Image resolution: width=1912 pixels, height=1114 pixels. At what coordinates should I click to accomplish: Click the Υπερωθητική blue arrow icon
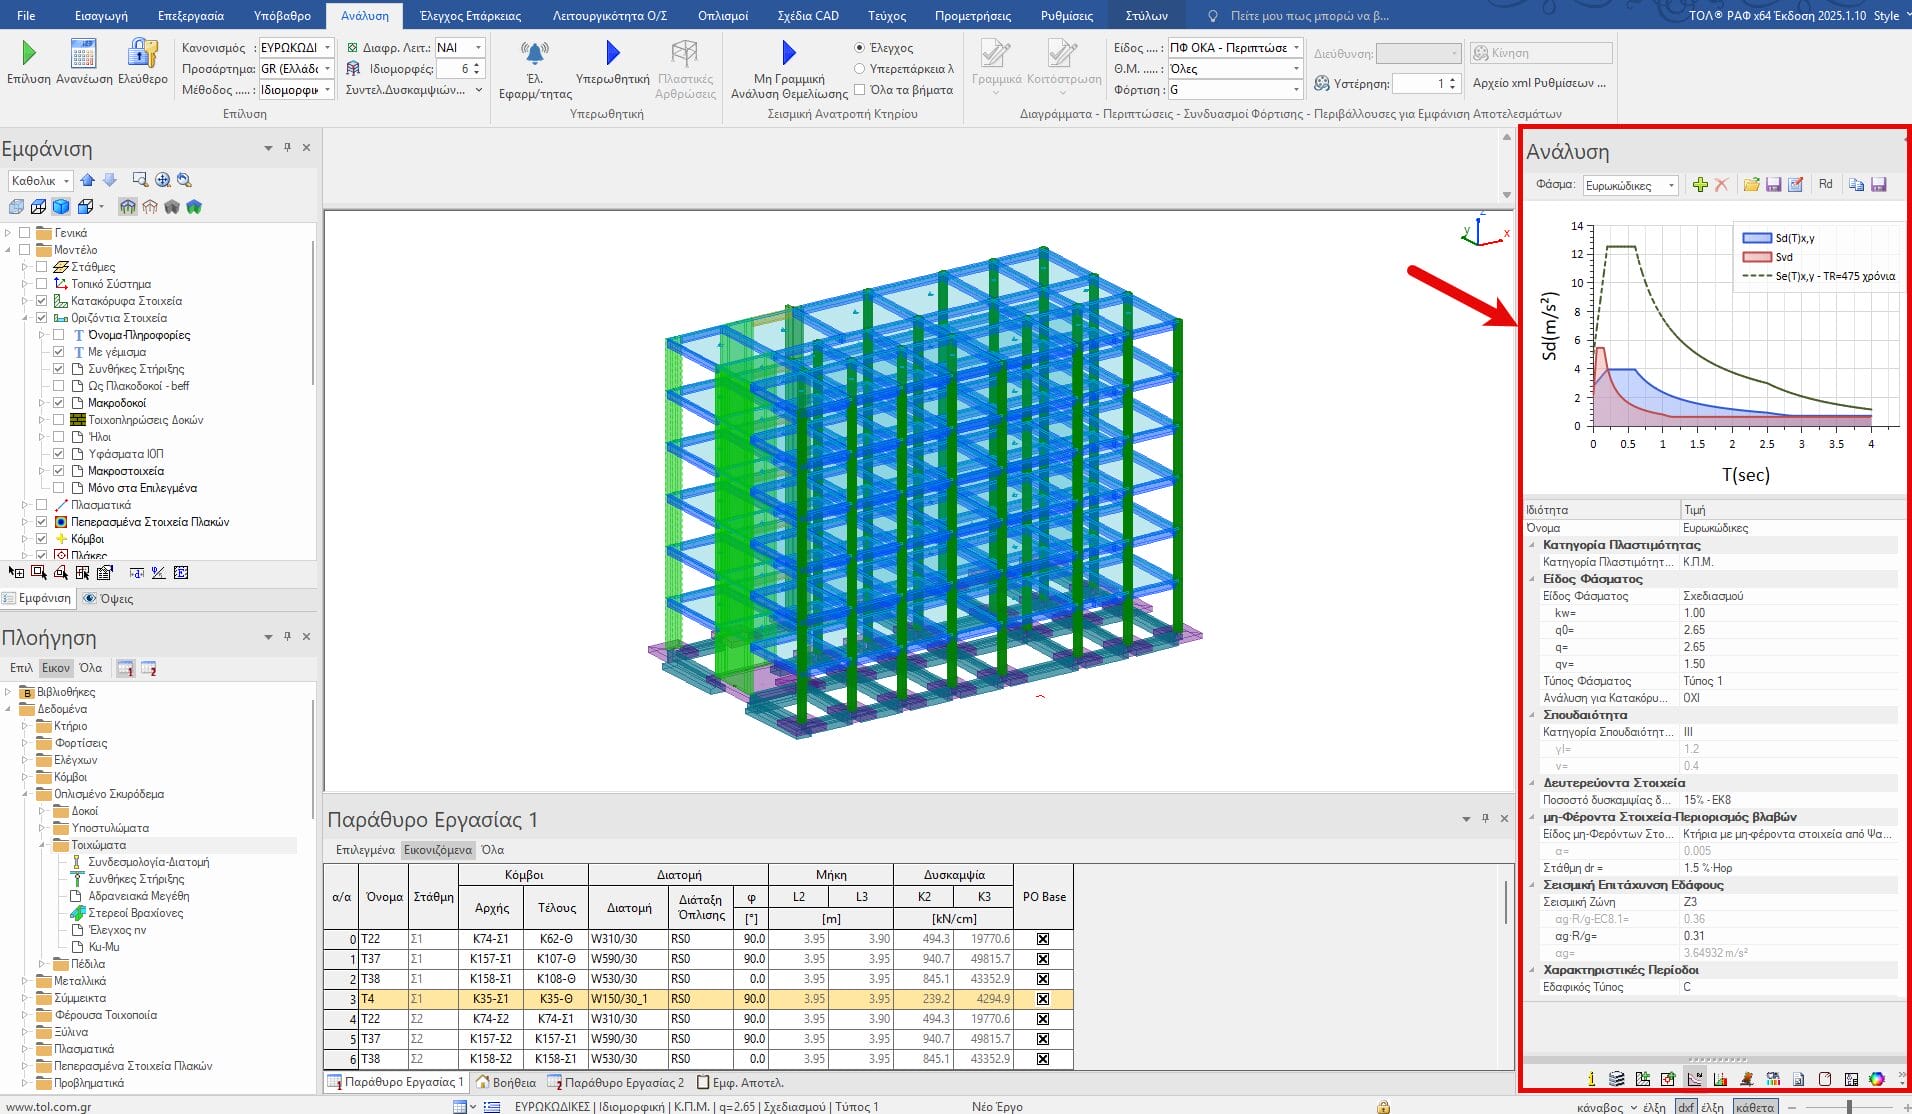(x=612, y=53)
